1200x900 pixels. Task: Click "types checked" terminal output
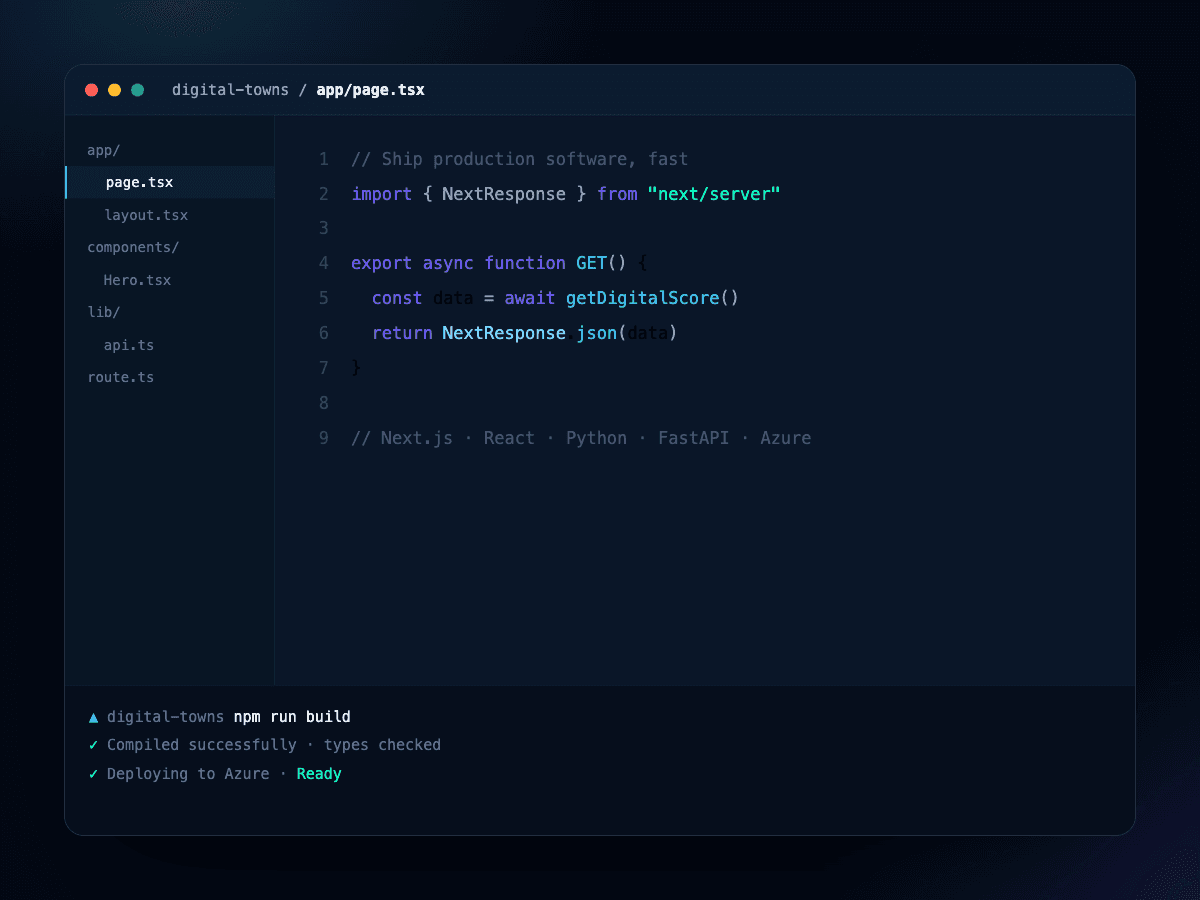coord(382,745)
